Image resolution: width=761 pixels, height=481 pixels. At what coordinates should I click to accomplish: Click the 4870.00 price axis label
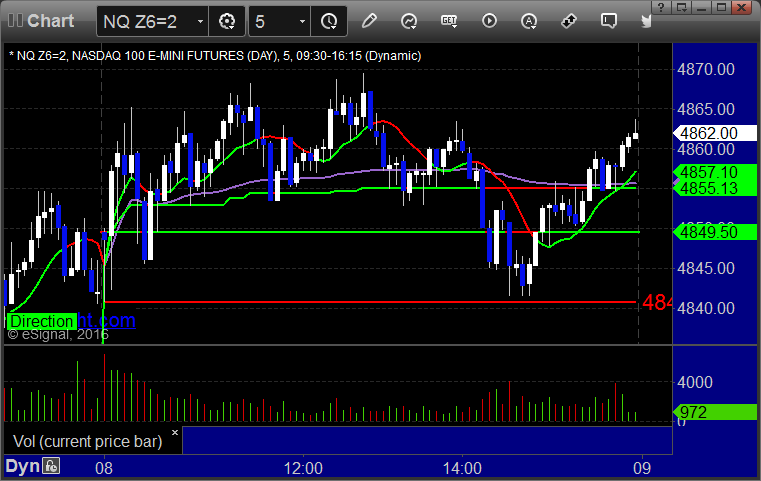click(706, 69)
